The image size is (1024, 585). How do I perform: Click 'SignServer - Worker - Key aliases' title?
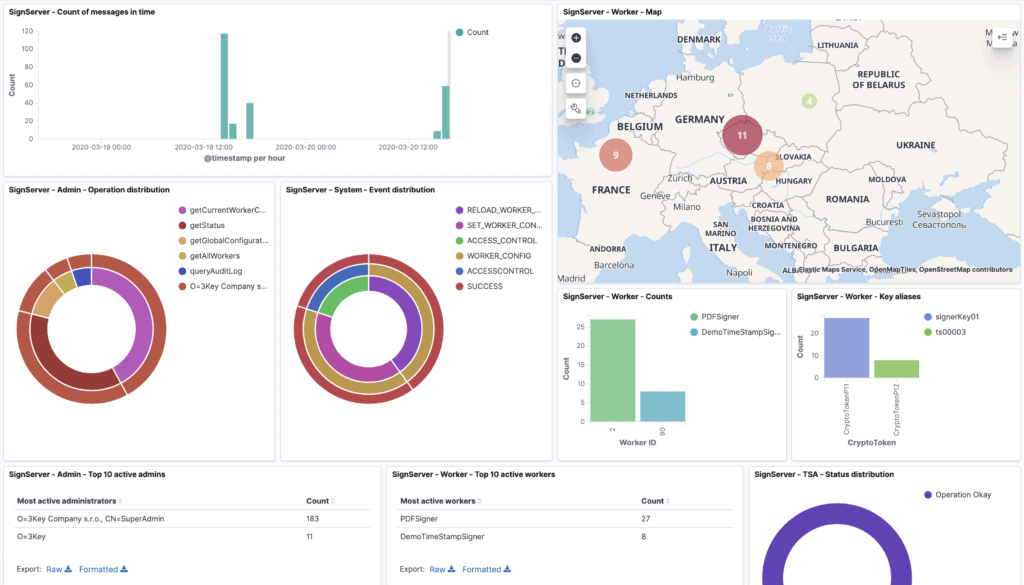859,296
